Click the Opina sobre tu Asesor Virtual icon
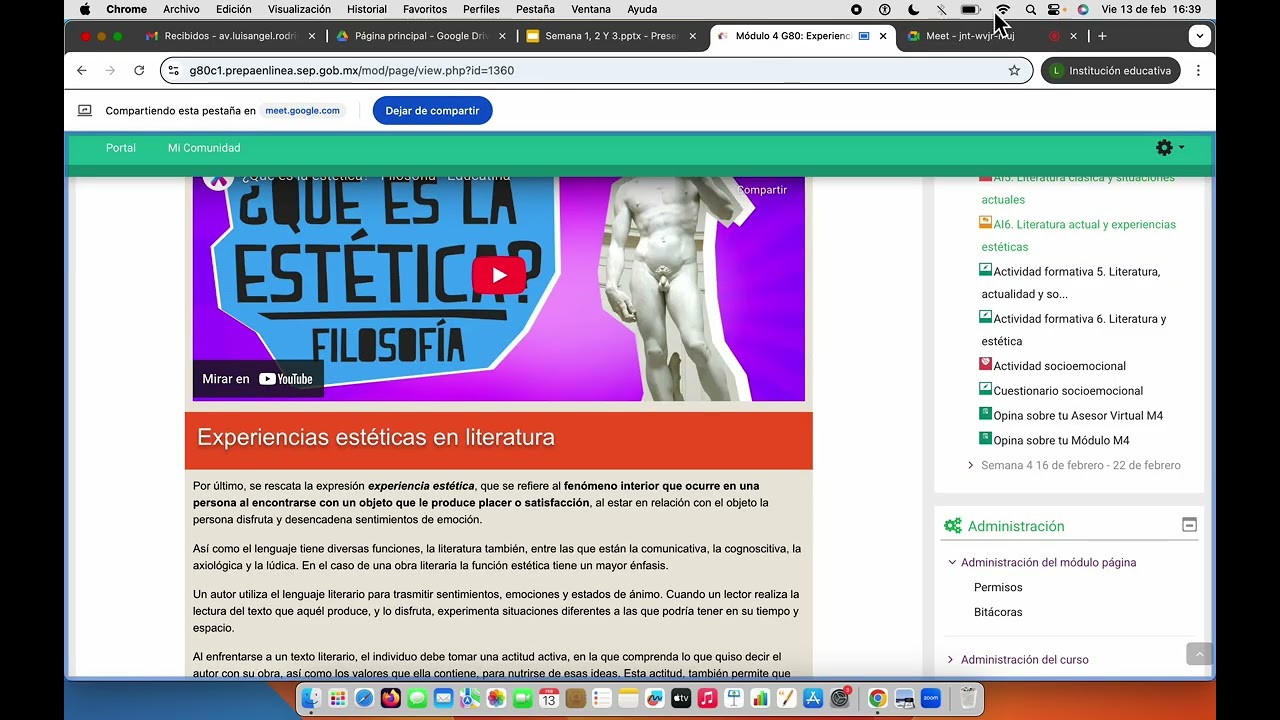1280x720 pixels. click(985, 413)
